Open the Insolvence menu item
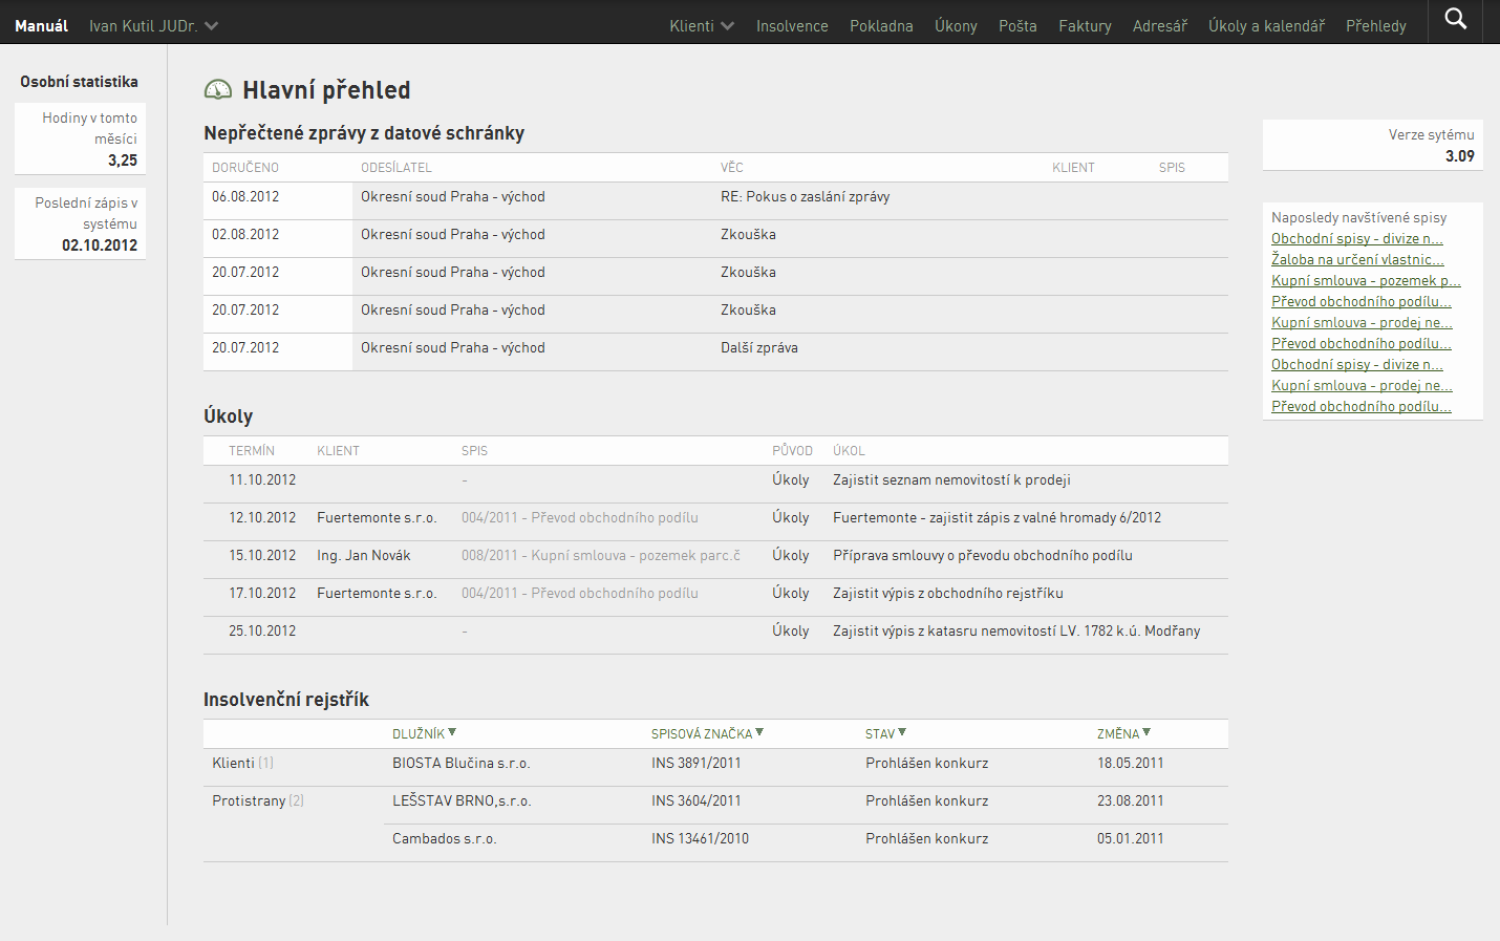Screen dimensions: 1500x941 pyautogui.click(x=792, y=26)
